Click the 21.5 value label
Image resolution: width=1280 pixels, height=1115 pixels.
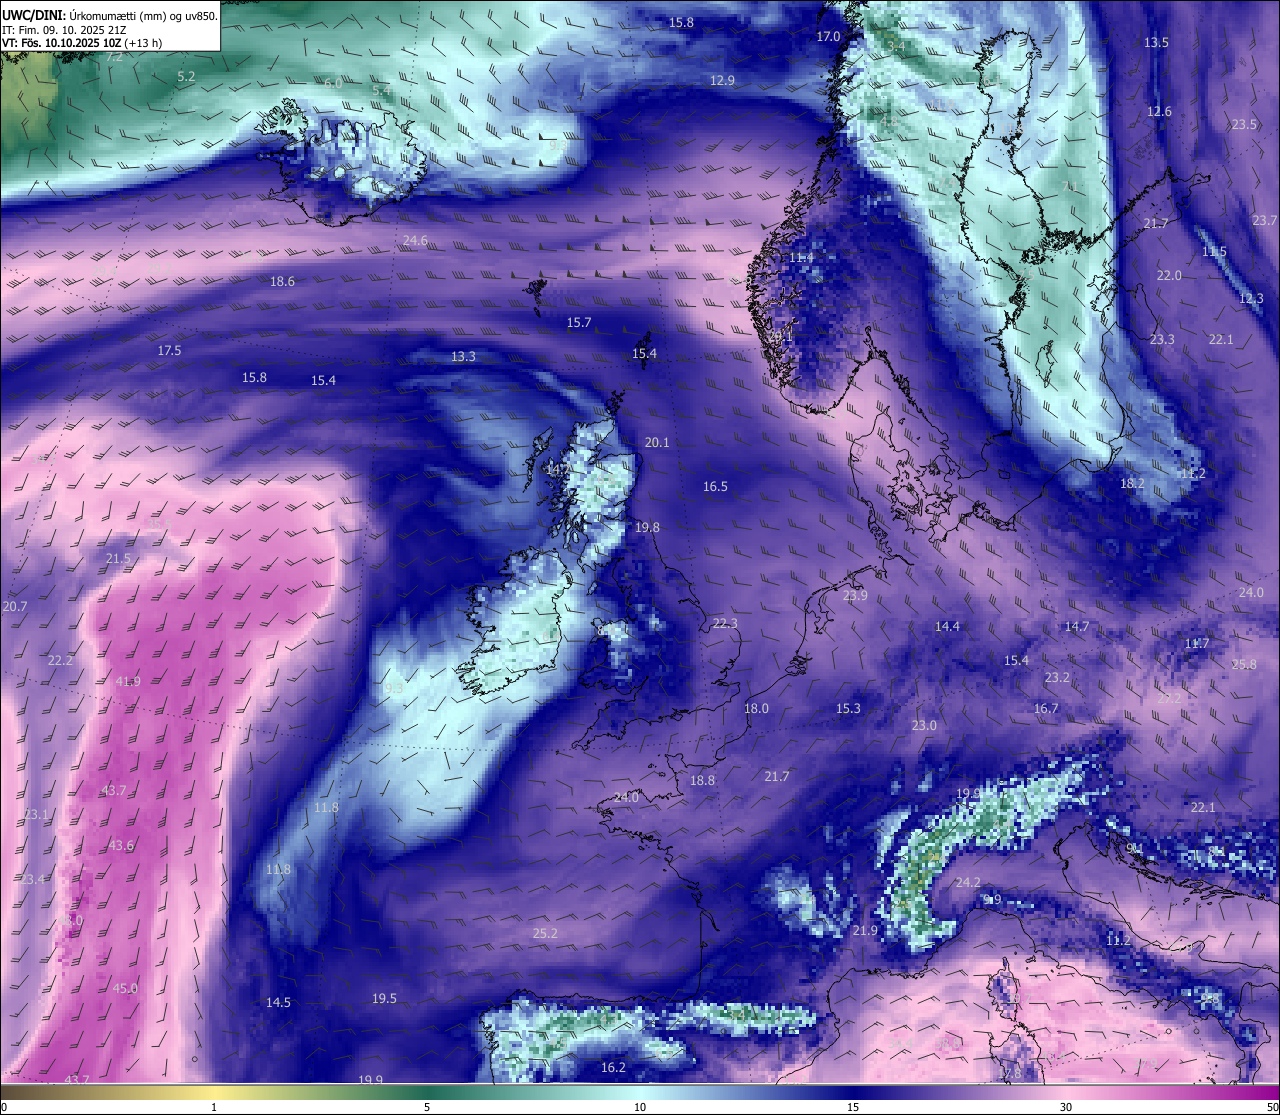118,558
